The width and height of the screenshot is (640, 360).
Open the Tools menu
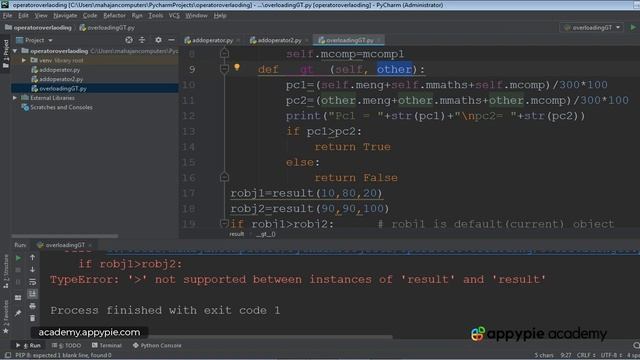[x=156, y=16]
